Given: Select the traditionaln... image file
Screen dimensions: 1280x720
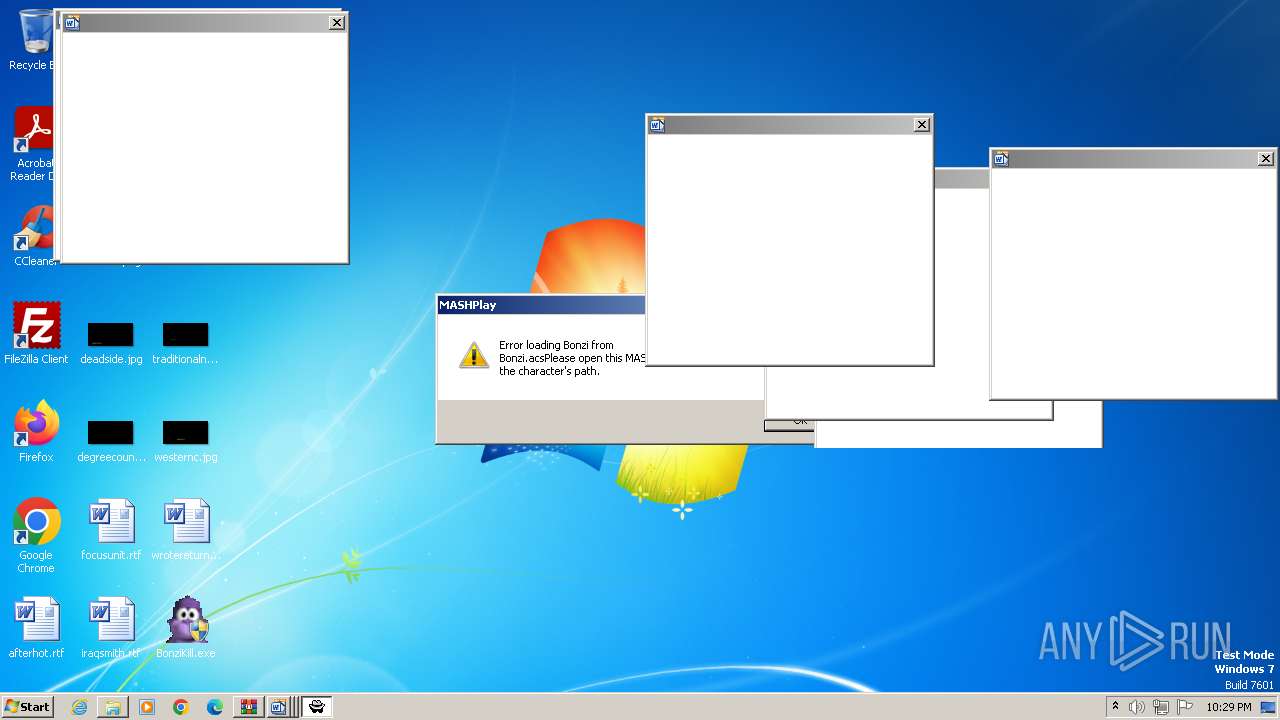Looking at the screenshot, I should coord(185,343).
